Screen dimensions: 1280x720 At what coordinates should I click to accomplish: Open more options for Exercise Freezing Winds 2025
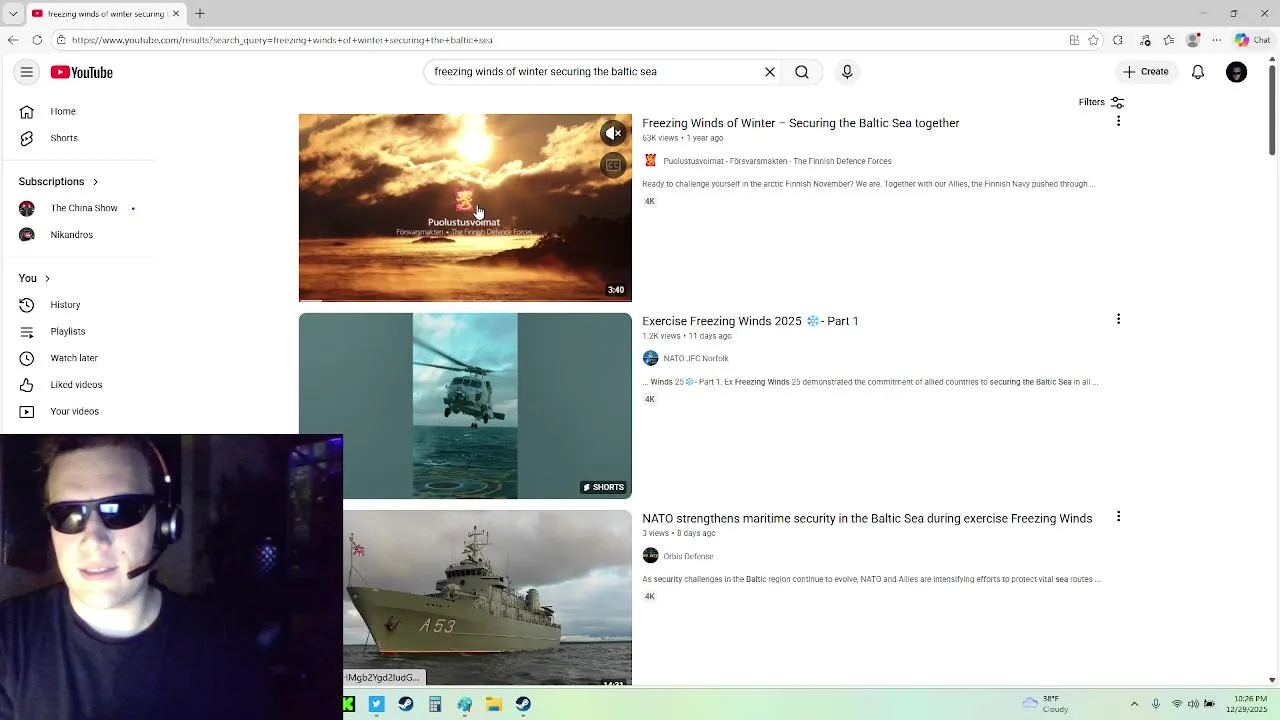(1118, 319)
